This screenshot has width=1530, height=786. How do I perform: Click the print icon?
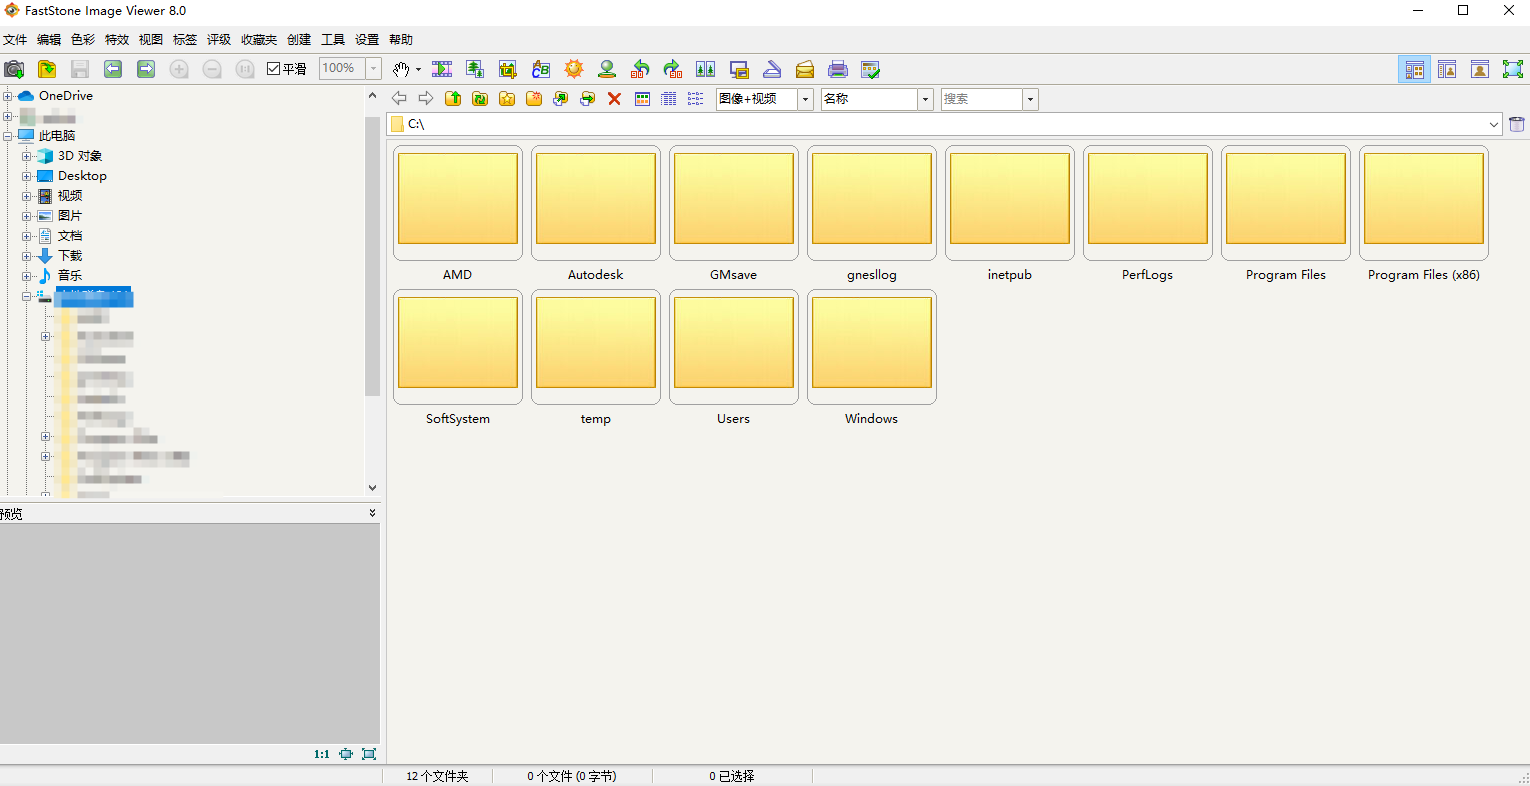point(838,69)
